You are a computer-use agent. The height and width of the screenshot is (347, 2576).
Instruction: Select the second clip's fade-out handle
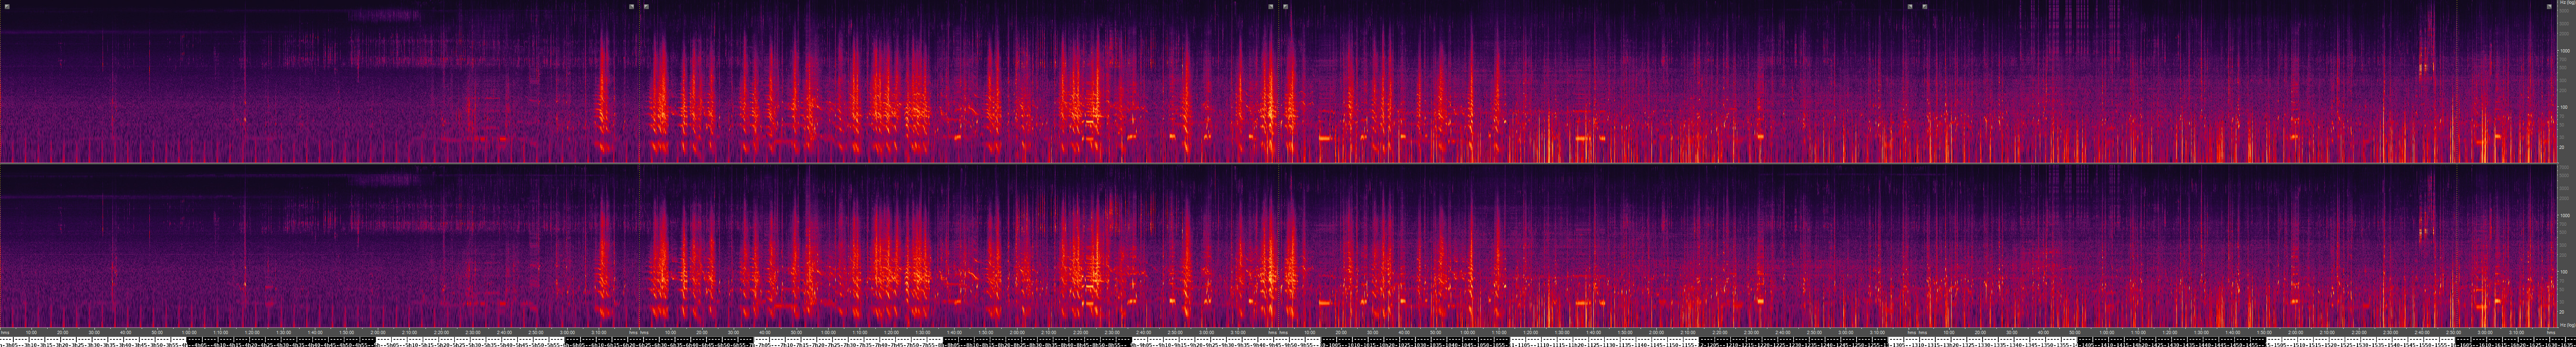click(x=1271, y=6)
